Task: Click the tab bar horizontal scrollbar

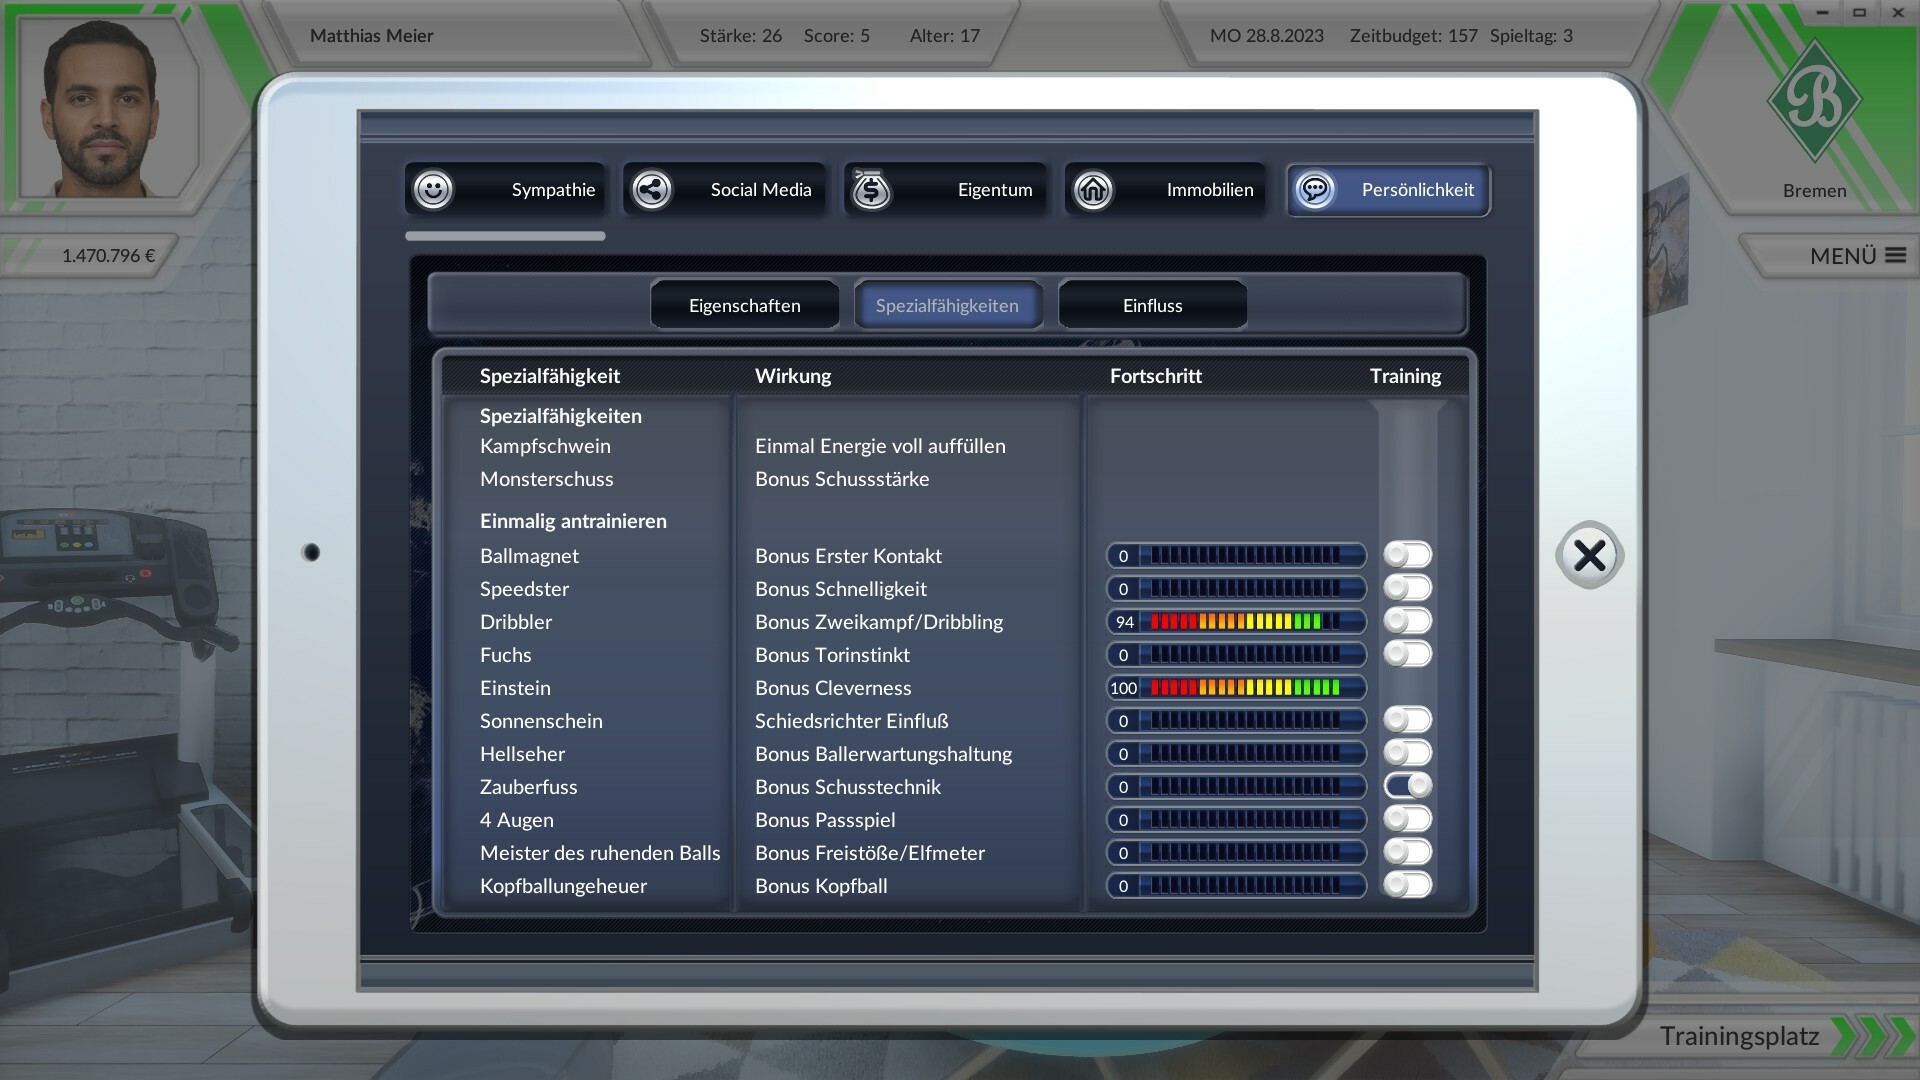Action: [505, 236]
